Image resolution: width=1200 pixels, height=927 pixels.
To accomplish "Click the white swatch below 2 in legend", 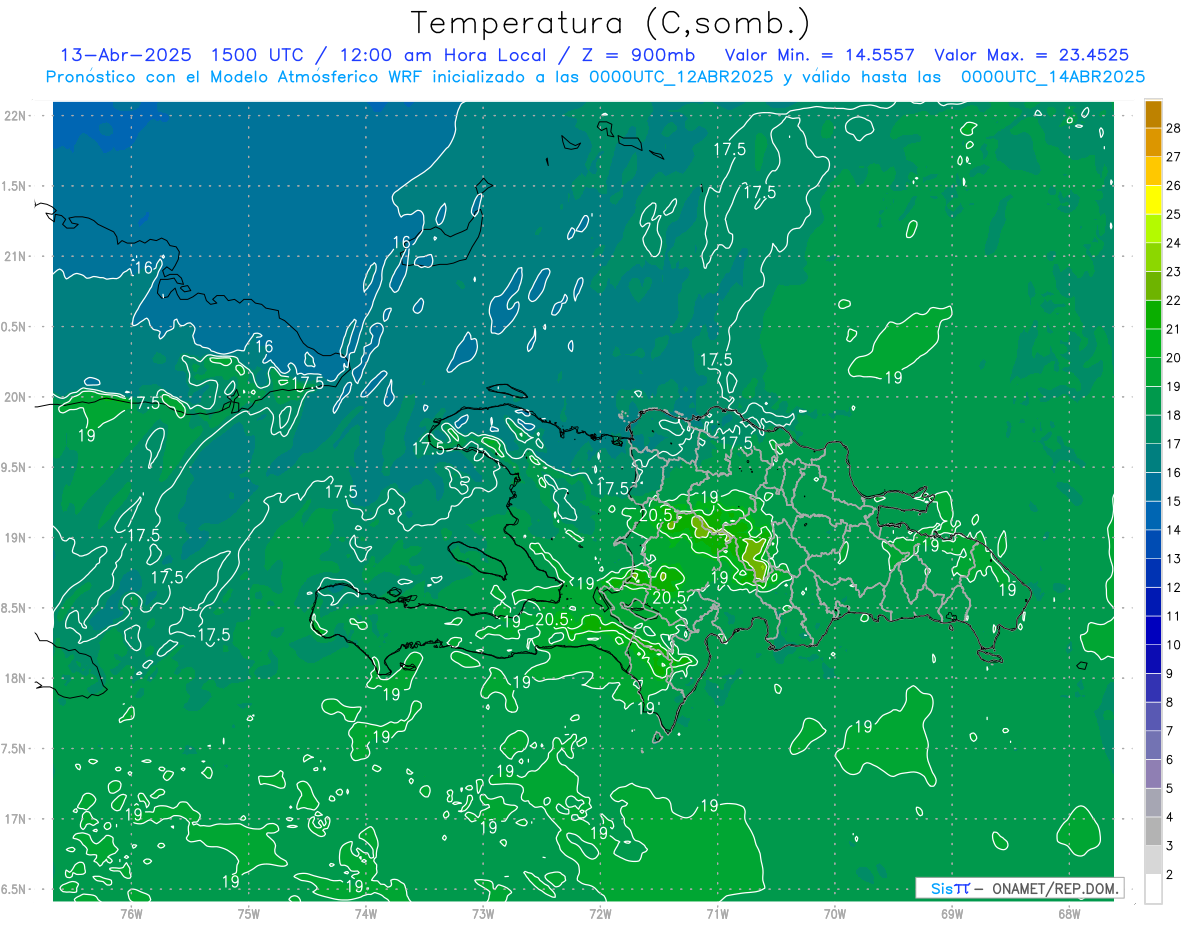I will click(1153, 889).
